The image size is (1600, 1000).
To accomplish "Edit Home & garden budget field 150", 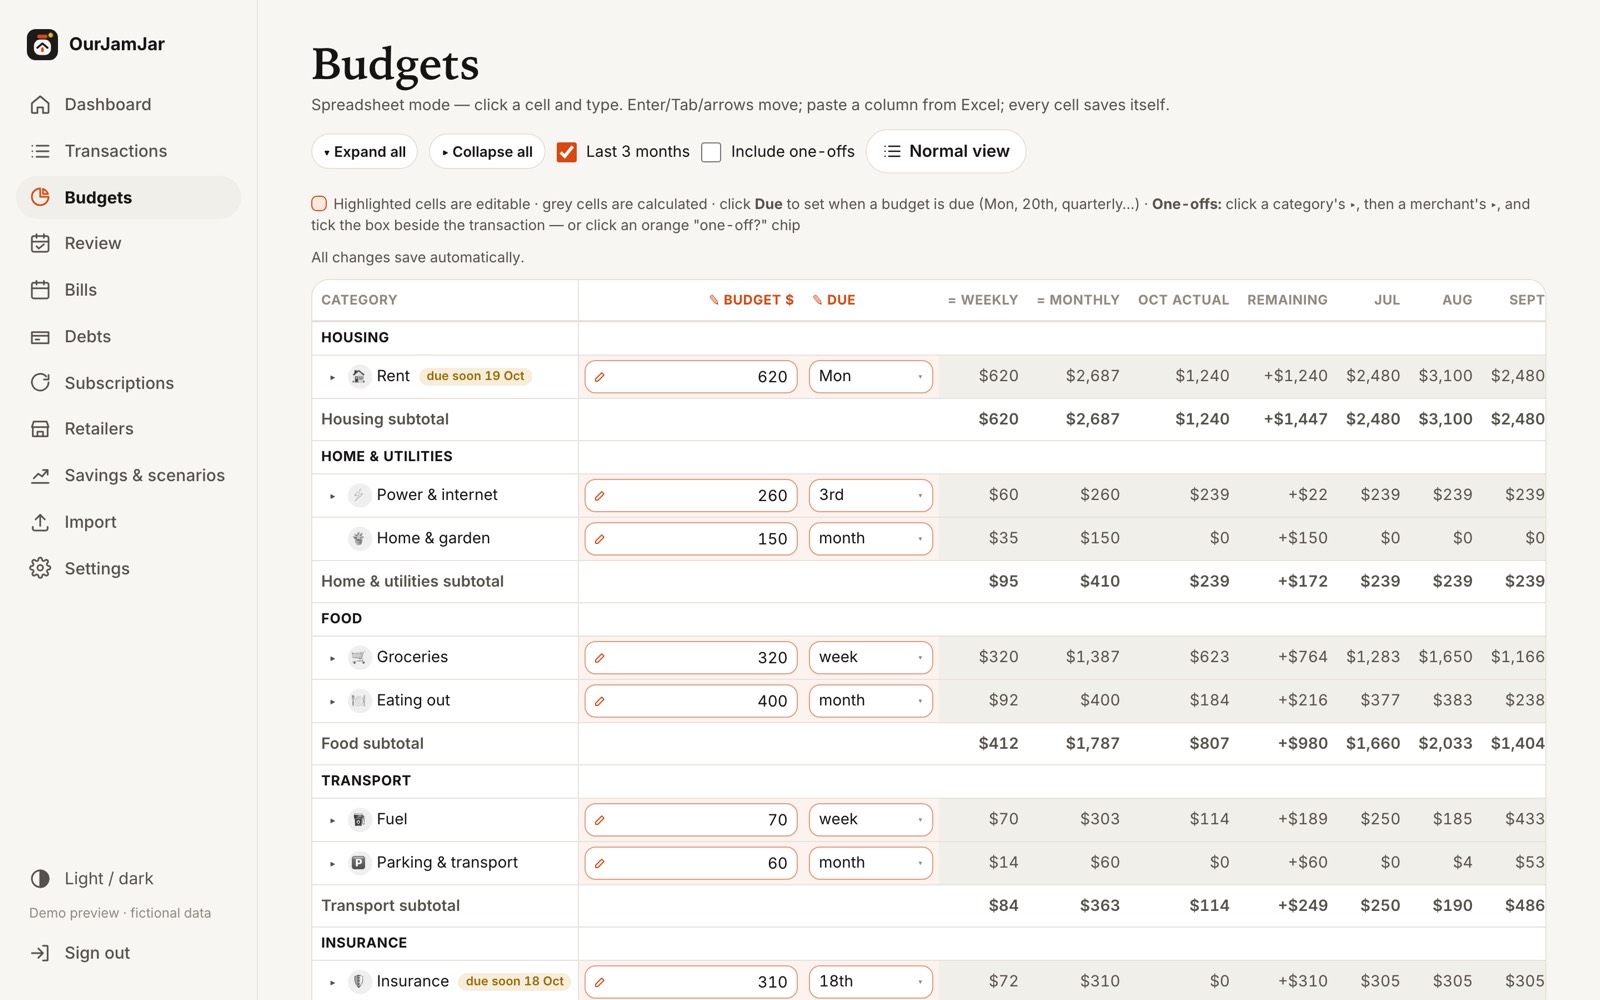I will tap(691, 539).
